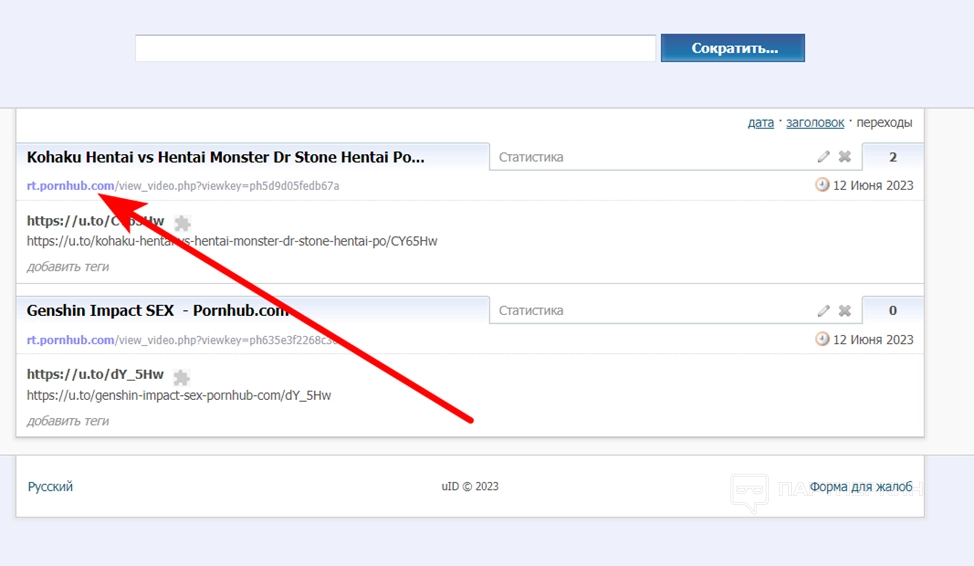Click the URL input field at top
This screenshot has height=566, width=974.
point(396,48)
